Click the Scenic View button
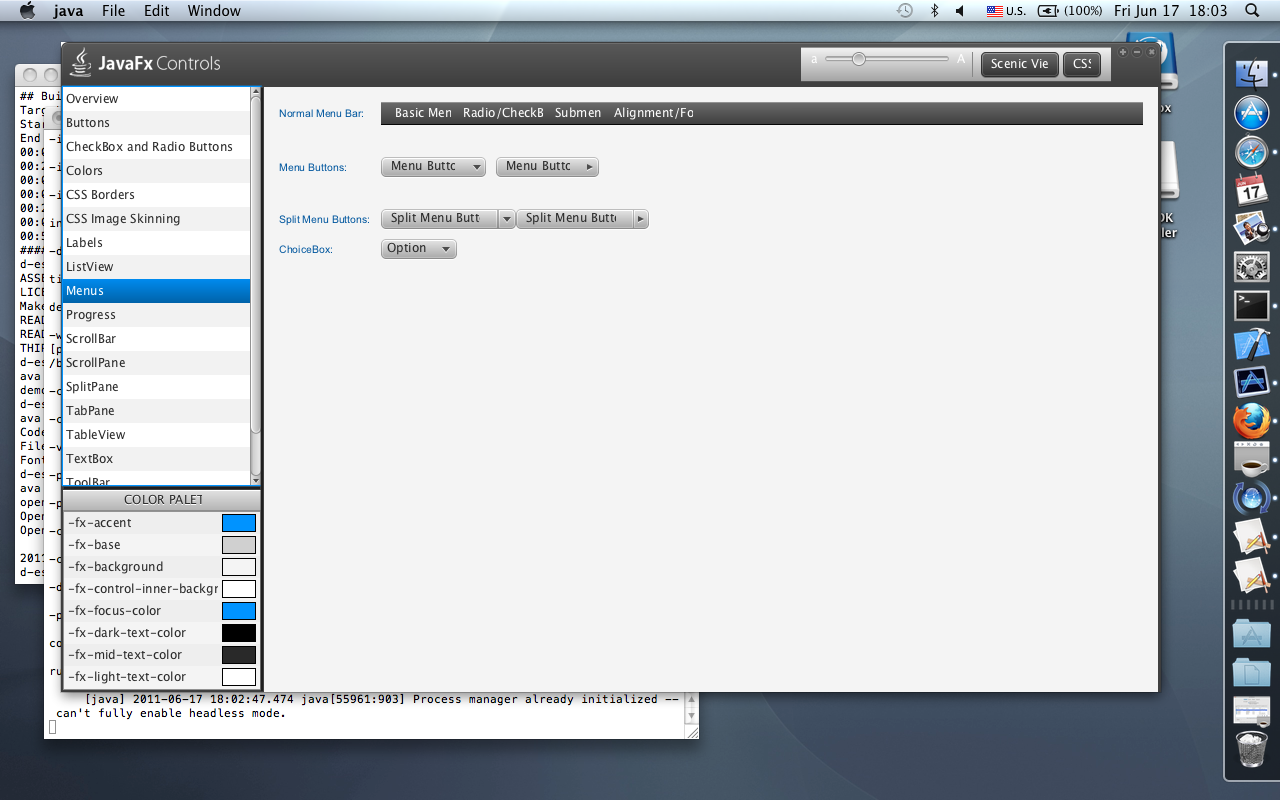The image size is (1280, 800). pos(1019,64)
